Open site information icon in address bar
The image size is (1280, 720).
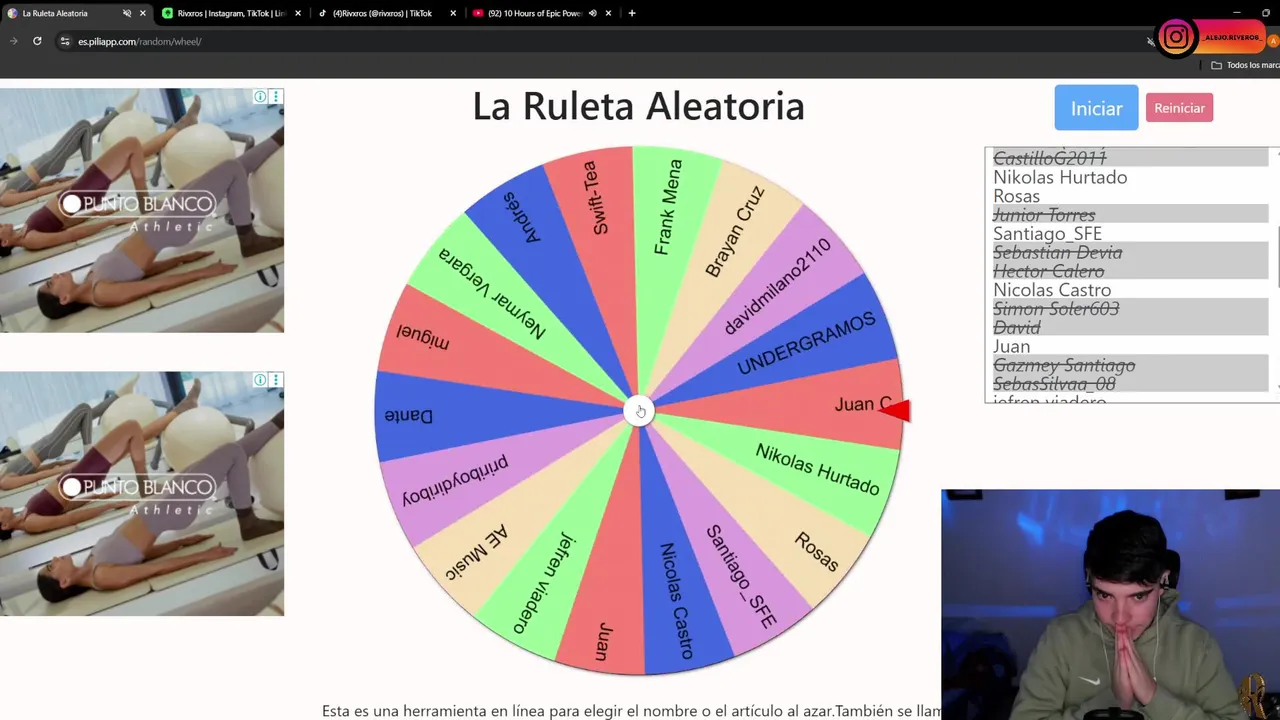pos(64,41)
